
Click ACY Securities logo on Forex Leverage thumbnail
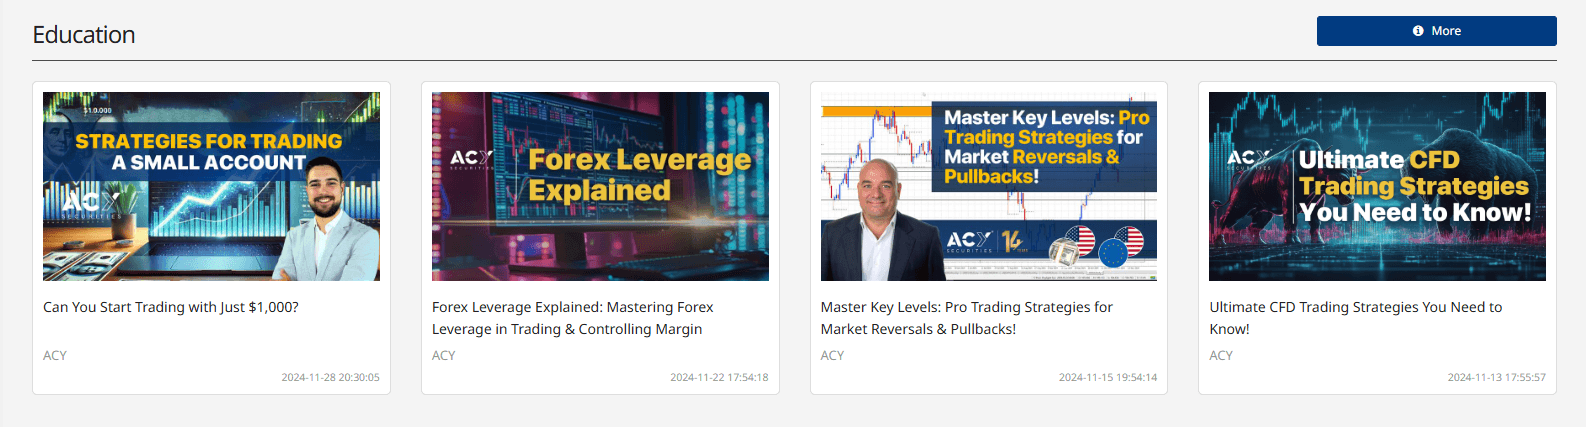pos(471,160)
